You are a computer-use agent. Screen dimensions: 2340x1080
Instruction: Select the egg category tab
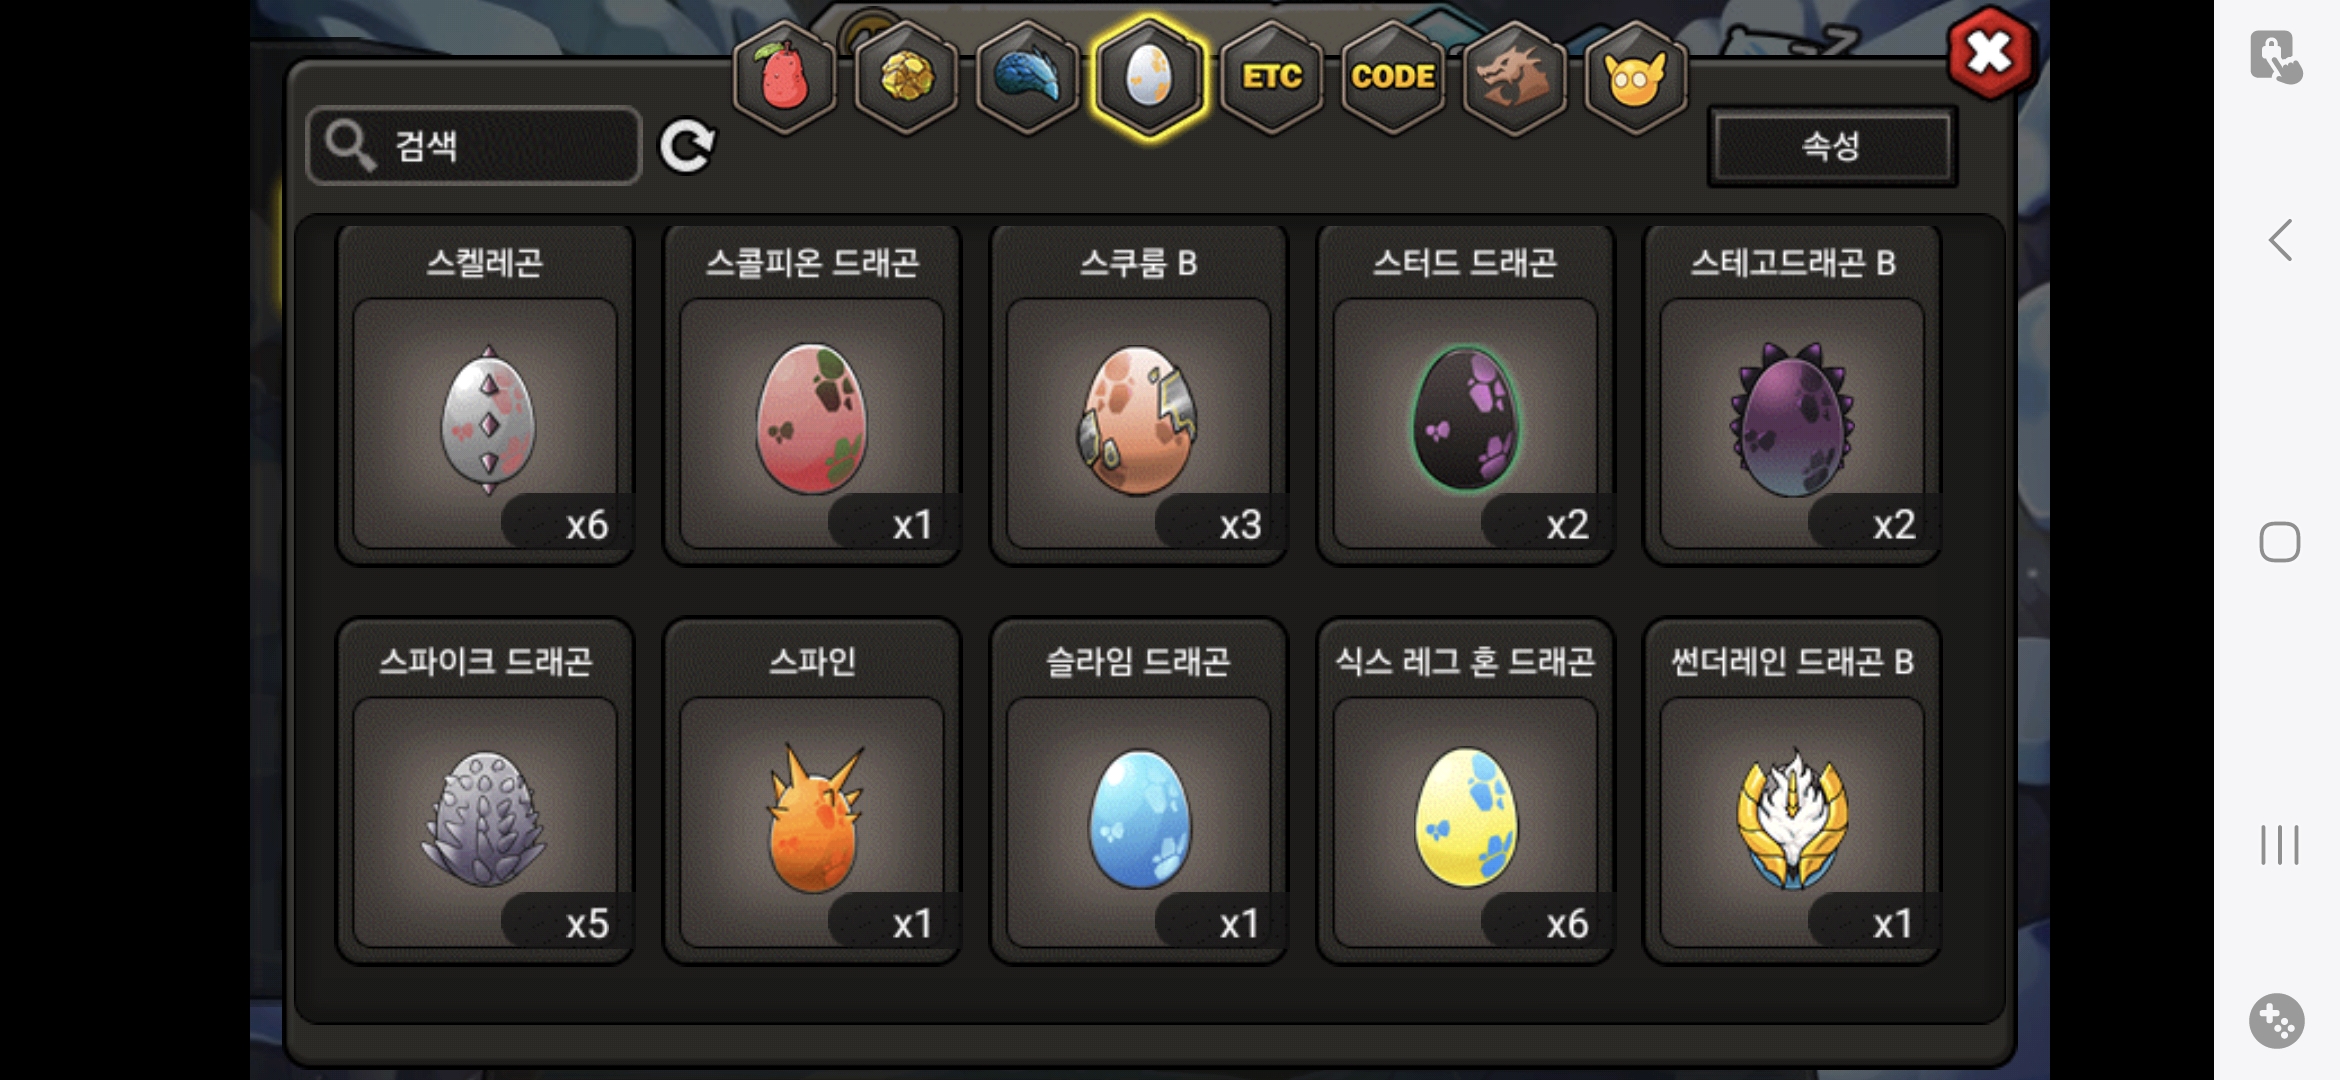point(1149,77)
